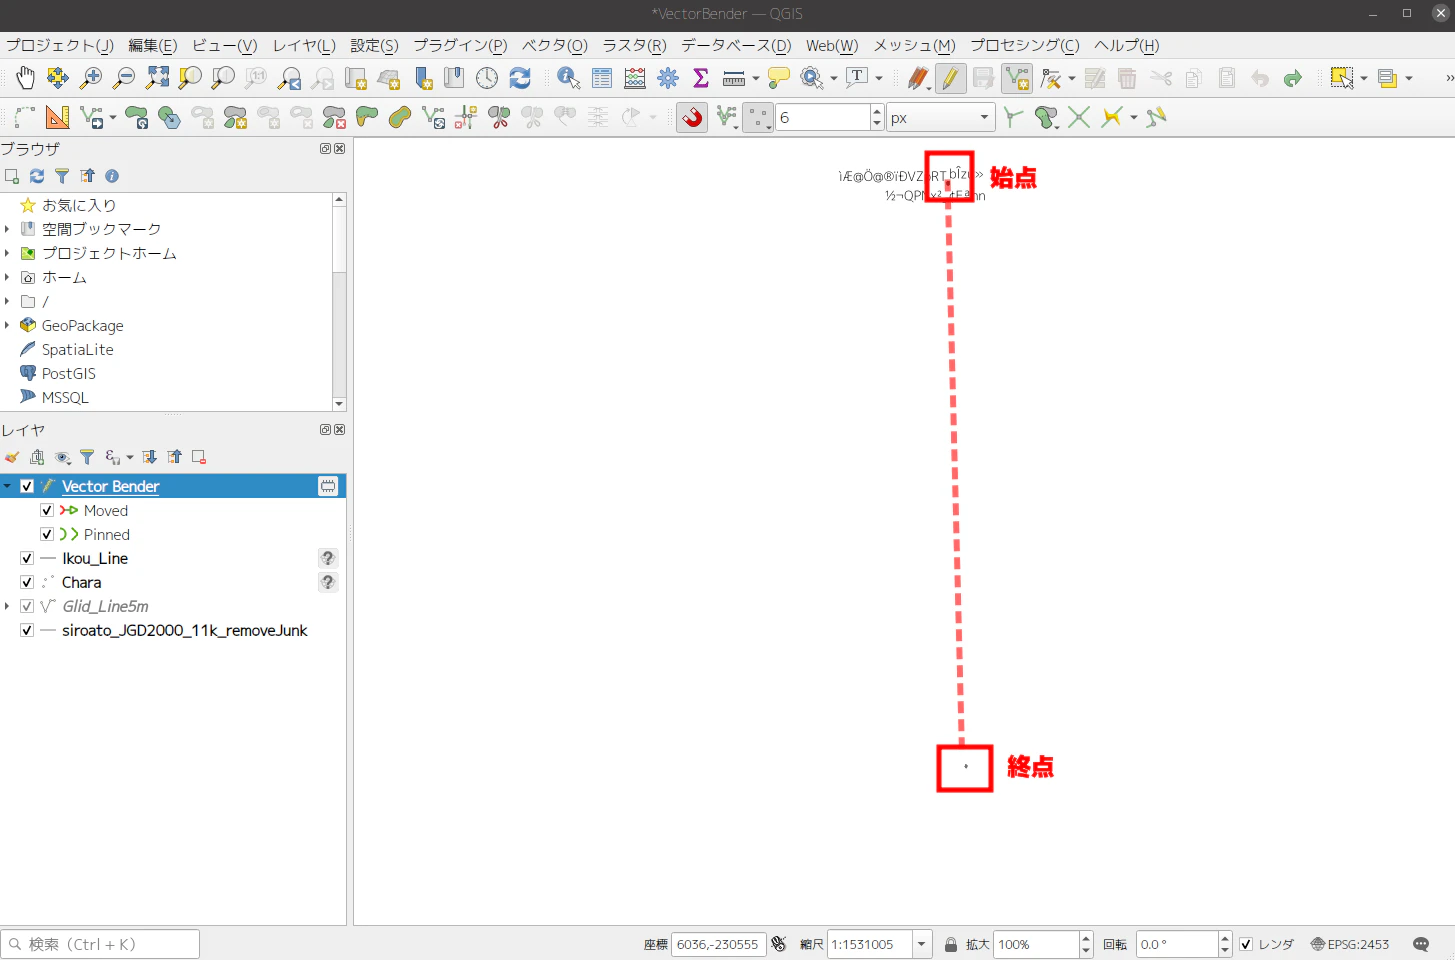Viewport: 1455px width, 960px height.
Task: Toggle snapping with the magnet icon
Action: click(x=692, y=117)
